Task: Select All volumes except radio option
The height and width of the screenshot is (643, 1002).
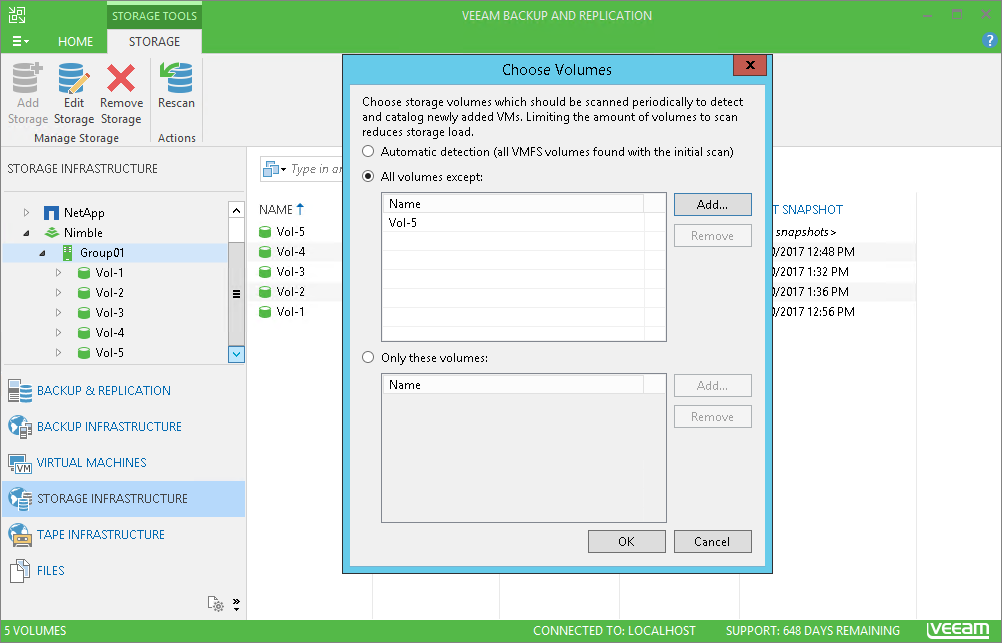Action: (368, 176)
